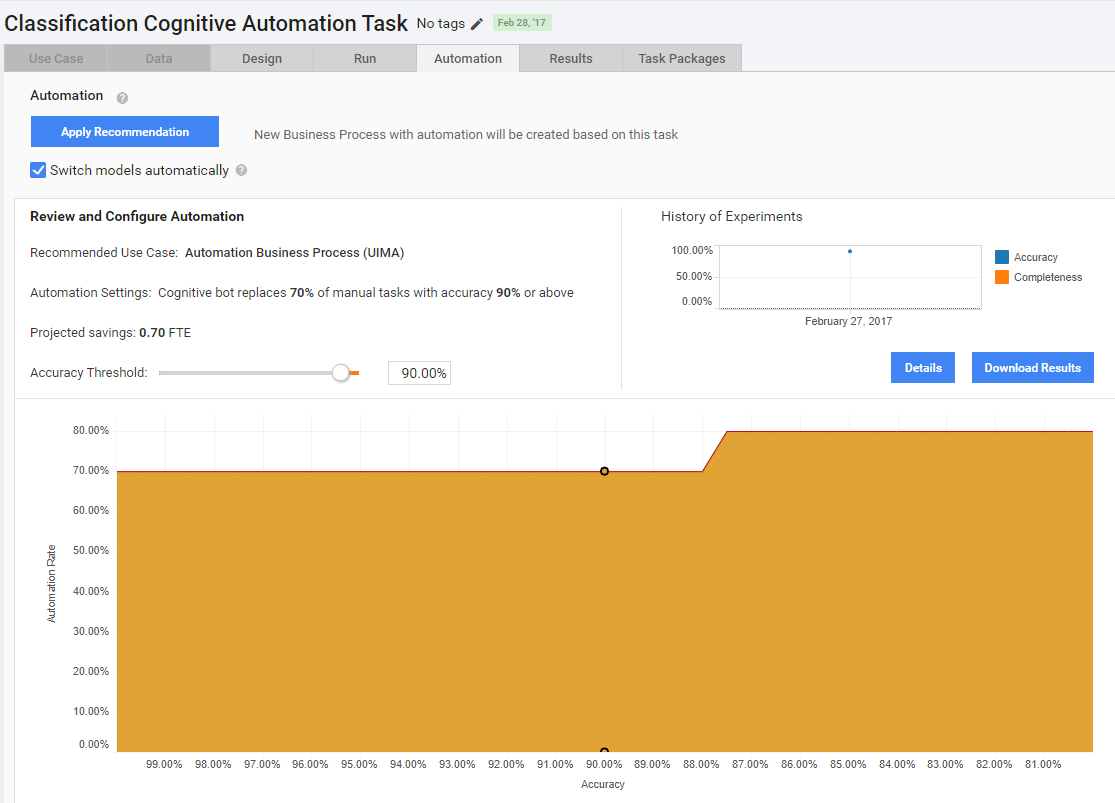Open the Task Packages tab
This screenshot has height=803, width=1115.
pyautogui.click(x=682, y=58)
